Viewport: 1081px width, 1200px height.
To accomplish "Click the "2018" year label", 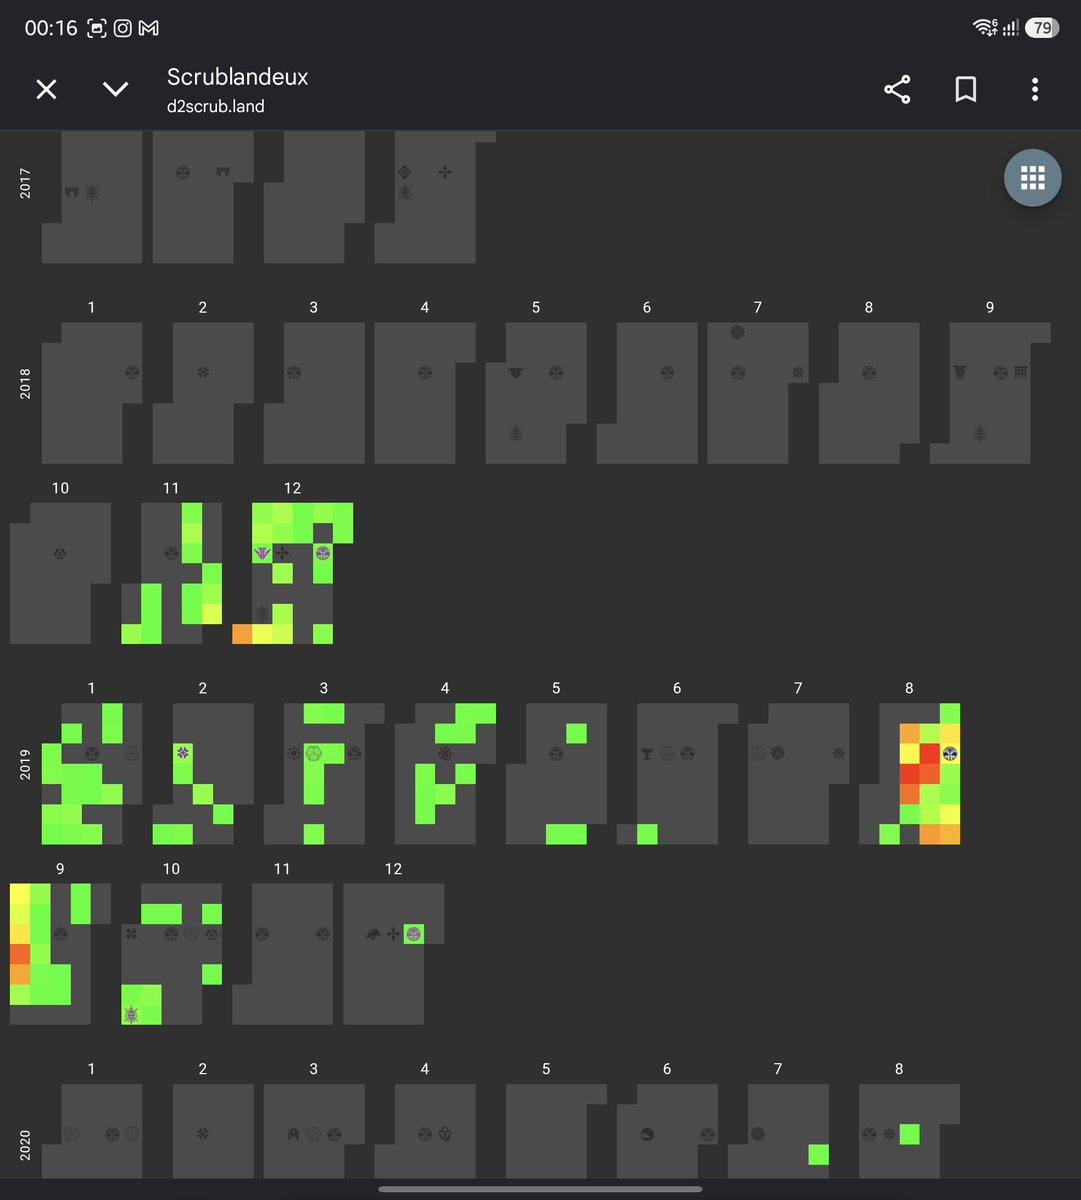I will 25,384.
